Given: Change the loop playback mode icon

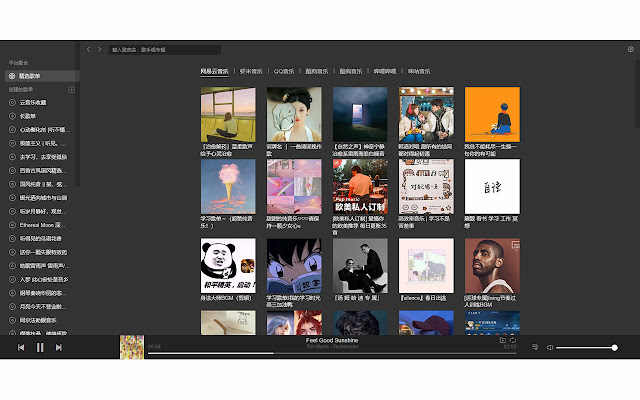Looking at the screenshot, I should coord(513,340).
